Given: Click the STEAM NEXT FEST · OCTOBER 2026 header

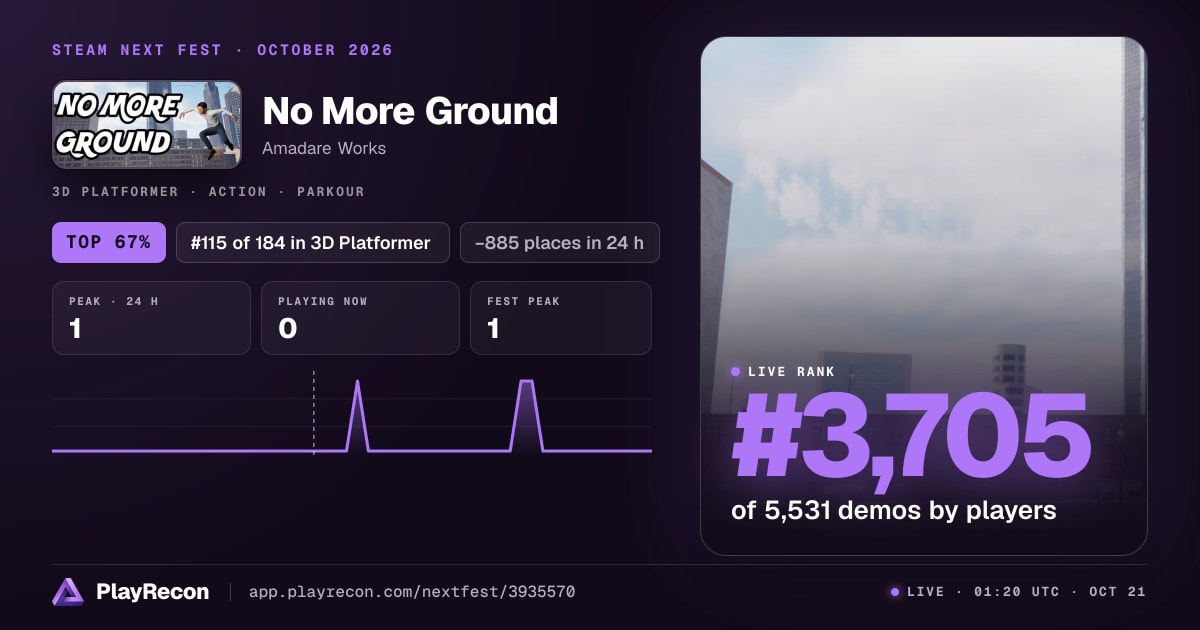Looking at the screenshot, I should click(223, 50).
